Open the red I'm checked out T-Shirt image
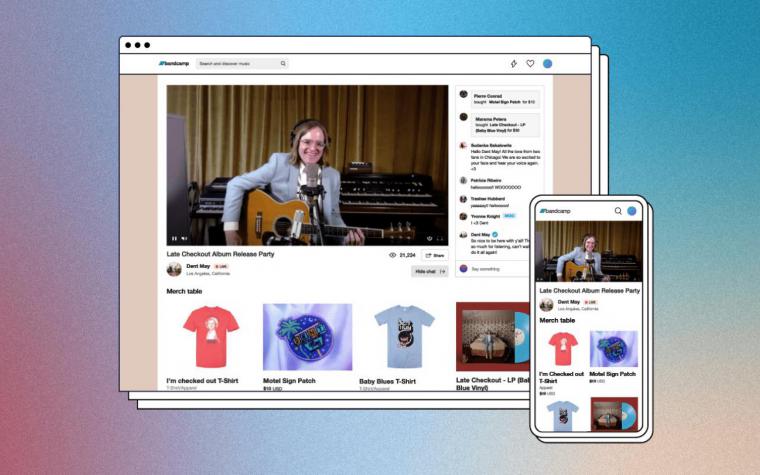Screen dimensions: 760x475 click(211, 336)
